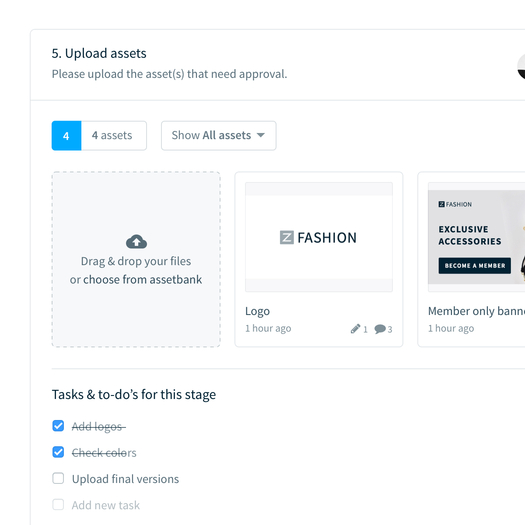The width and height of the screenshot is (525, 525).
Task: Click the Add new task text field
Action: pyautogui.click(x=106, y=505)
